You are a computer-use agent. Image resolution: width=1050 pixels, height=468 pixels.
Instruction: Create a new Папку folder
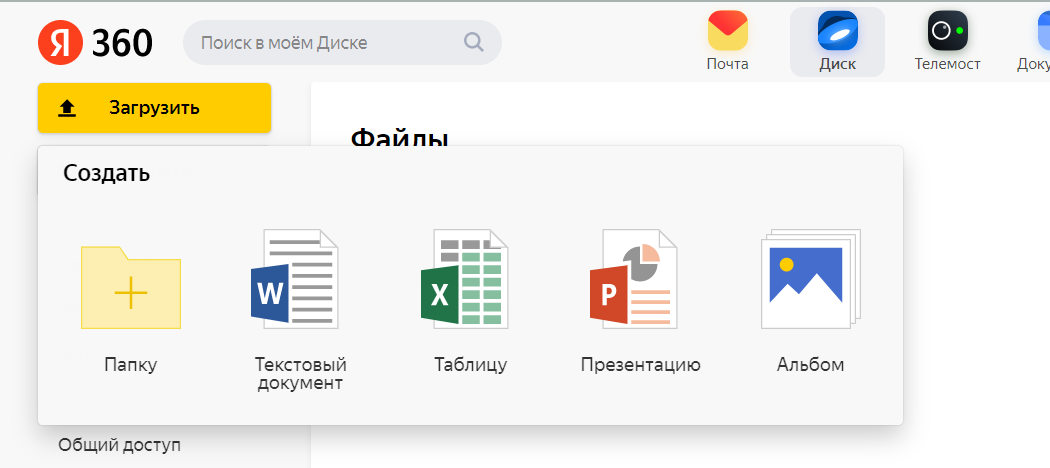131,309
